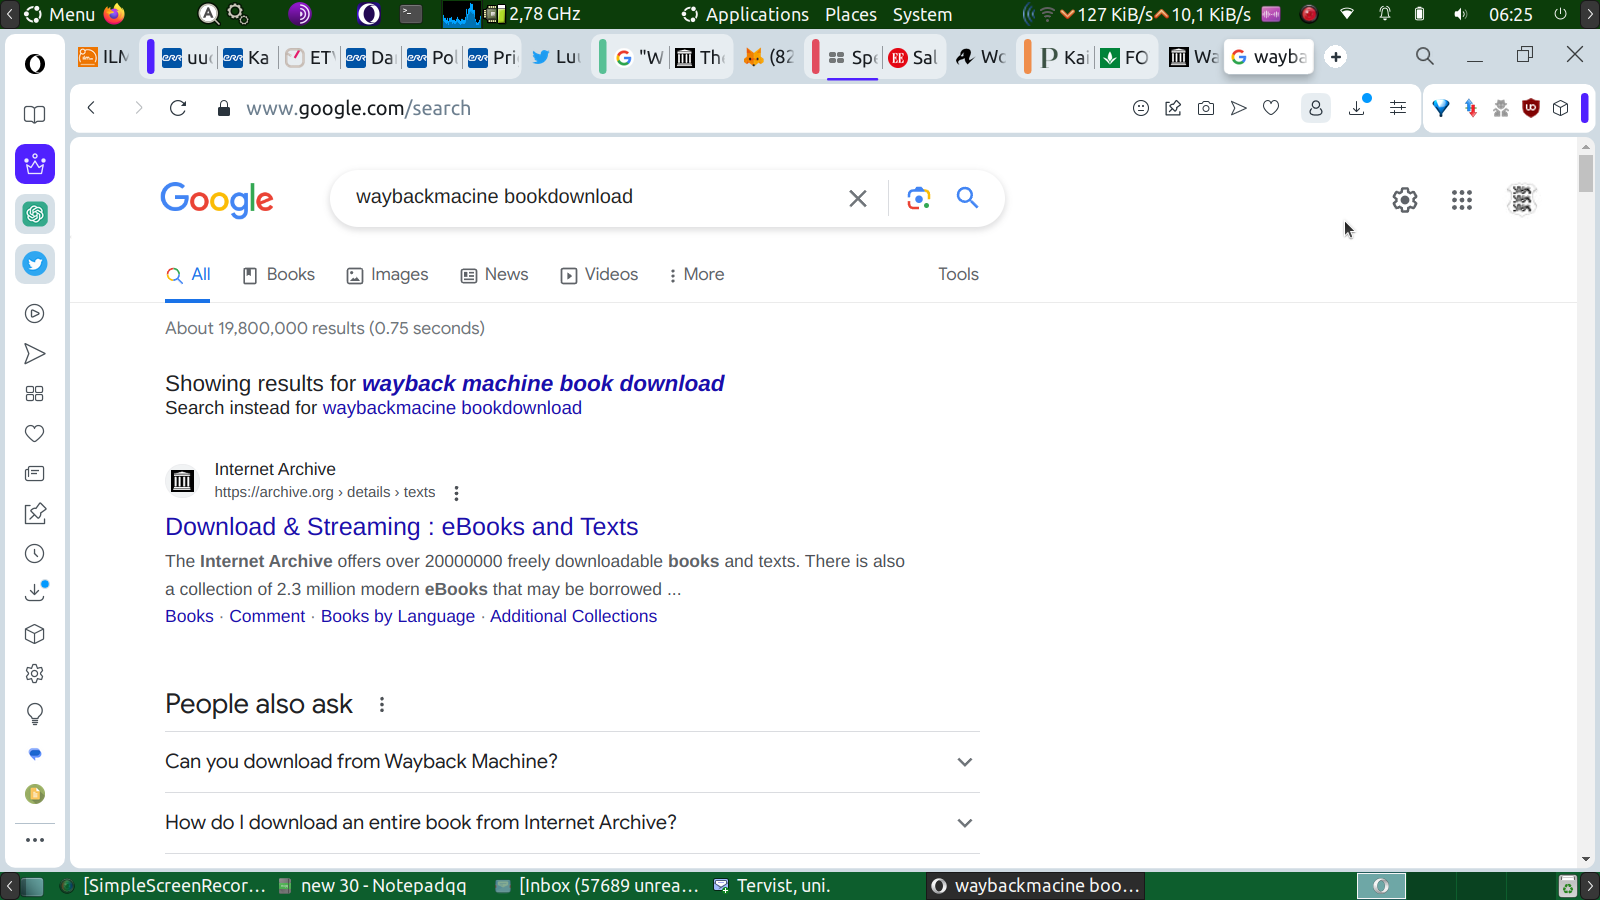
Task: Open the volume control in system tray
Action: coord(1461,14)
